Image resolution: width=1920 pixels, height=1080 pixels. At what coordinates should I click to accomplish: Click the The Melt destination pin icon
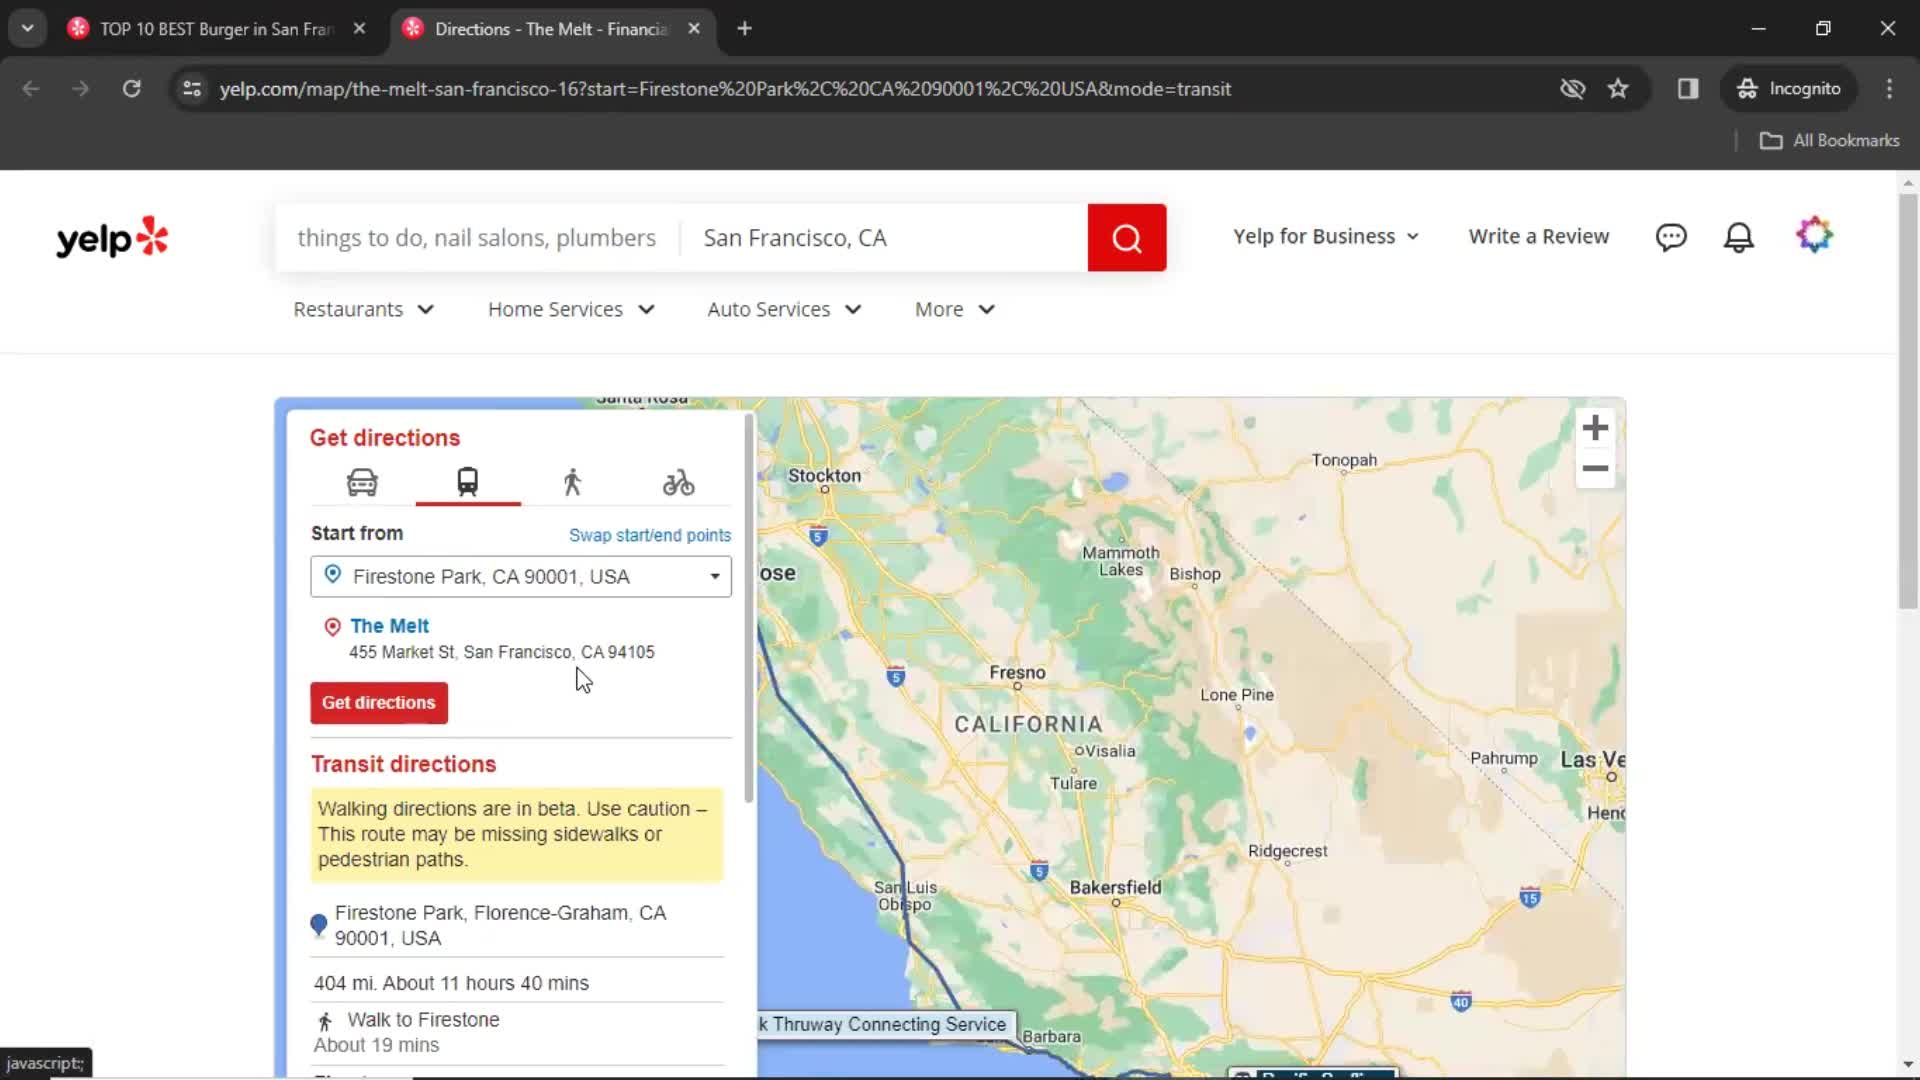(x=332, y=627)
